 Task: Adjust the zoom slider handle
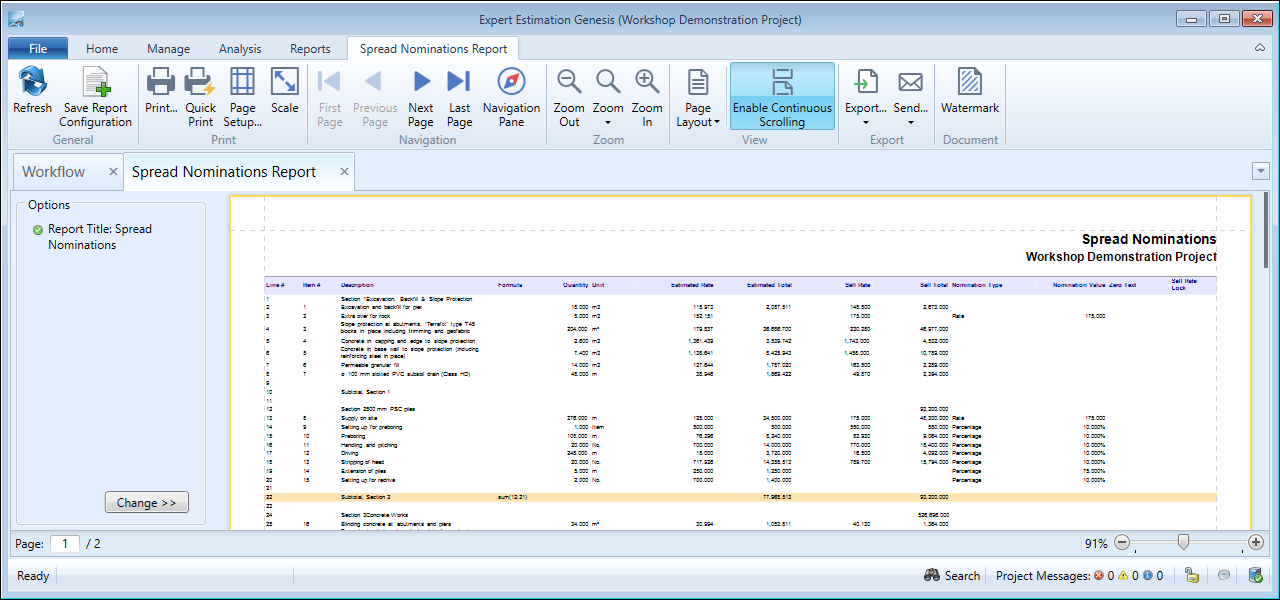(1183, 543)
